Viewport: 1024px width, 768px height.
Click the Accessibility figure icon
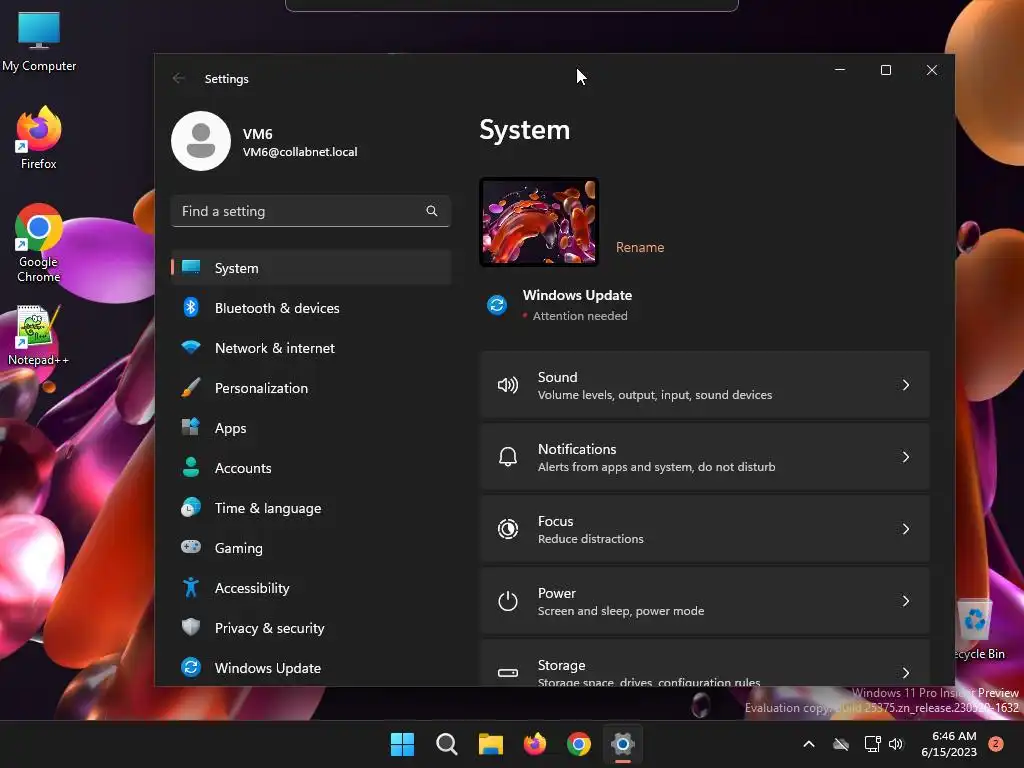(x=191, y=588)
